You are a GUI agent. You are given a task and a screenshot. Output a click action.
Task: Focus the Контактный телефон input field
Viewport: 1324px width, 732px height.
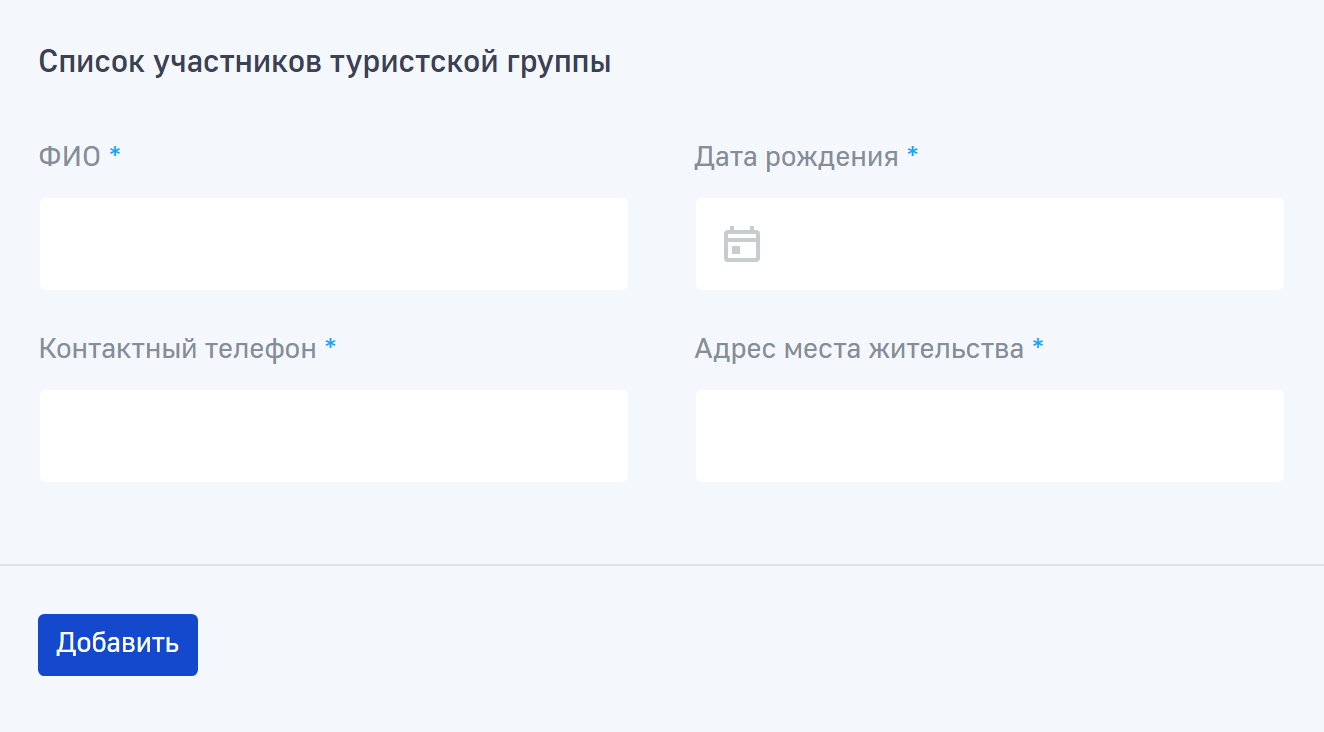pos(334,436)
